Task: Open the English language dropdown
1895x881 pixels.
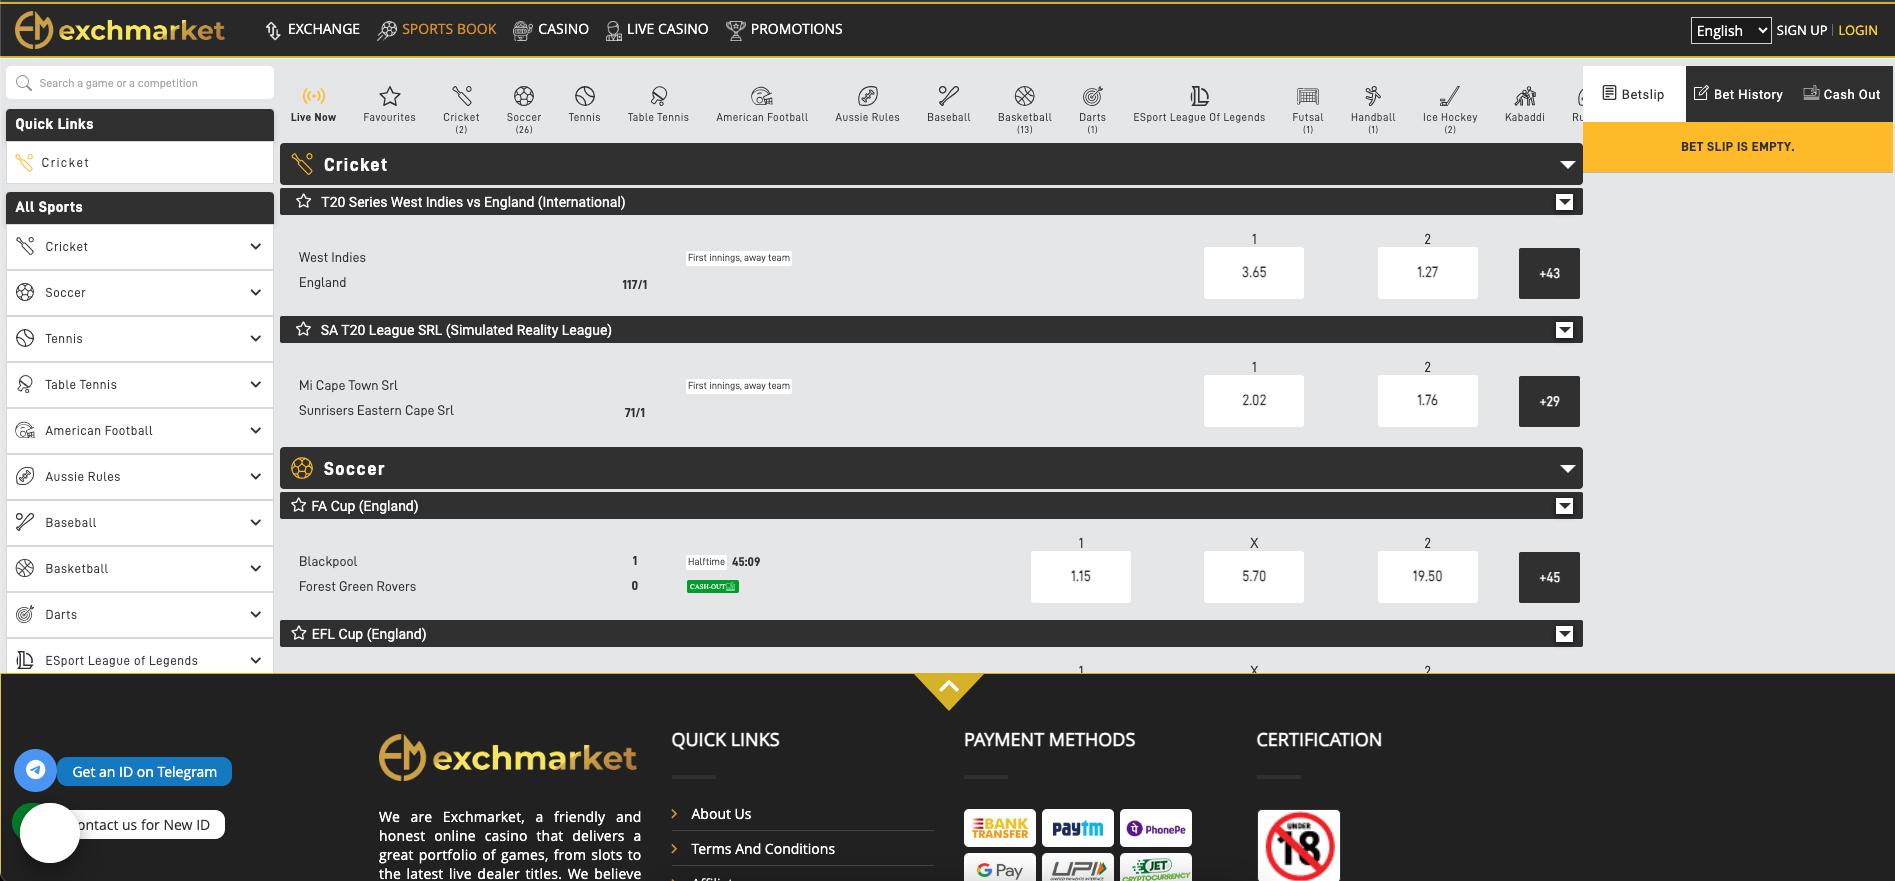Action: 1731,31
